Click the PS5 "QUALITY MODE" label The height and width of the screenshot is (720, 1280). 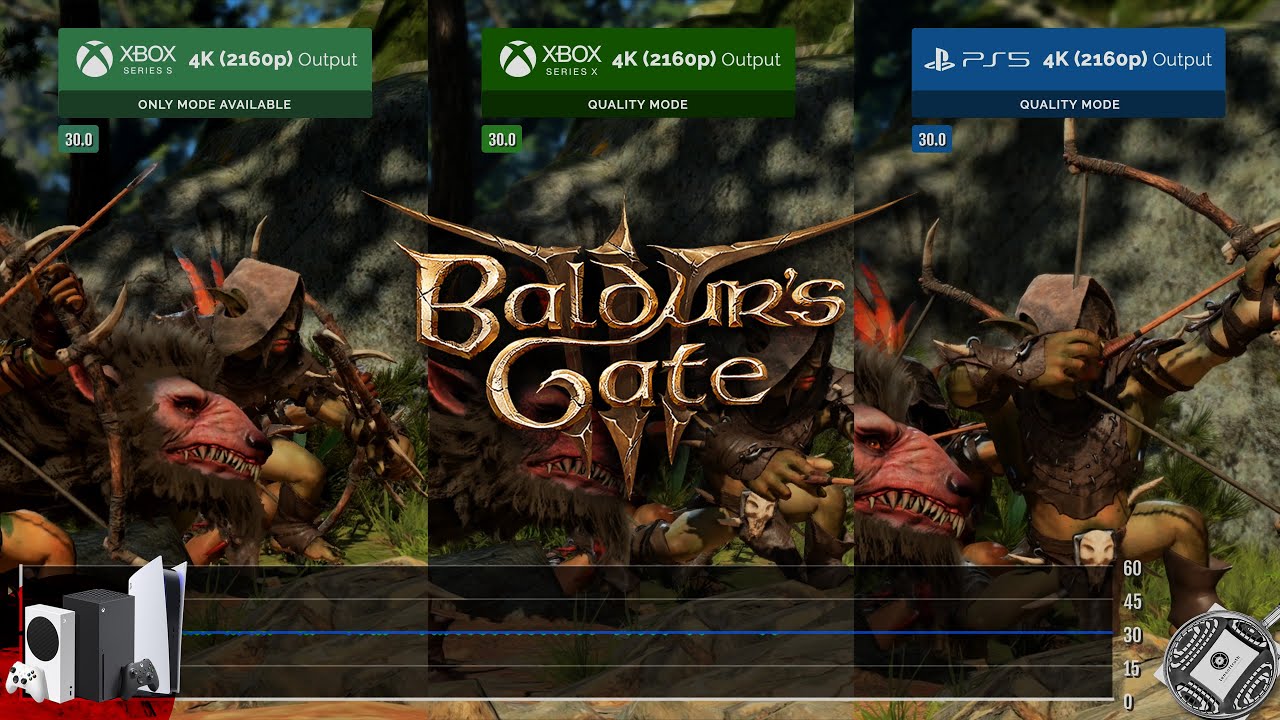coord(1069,104)
